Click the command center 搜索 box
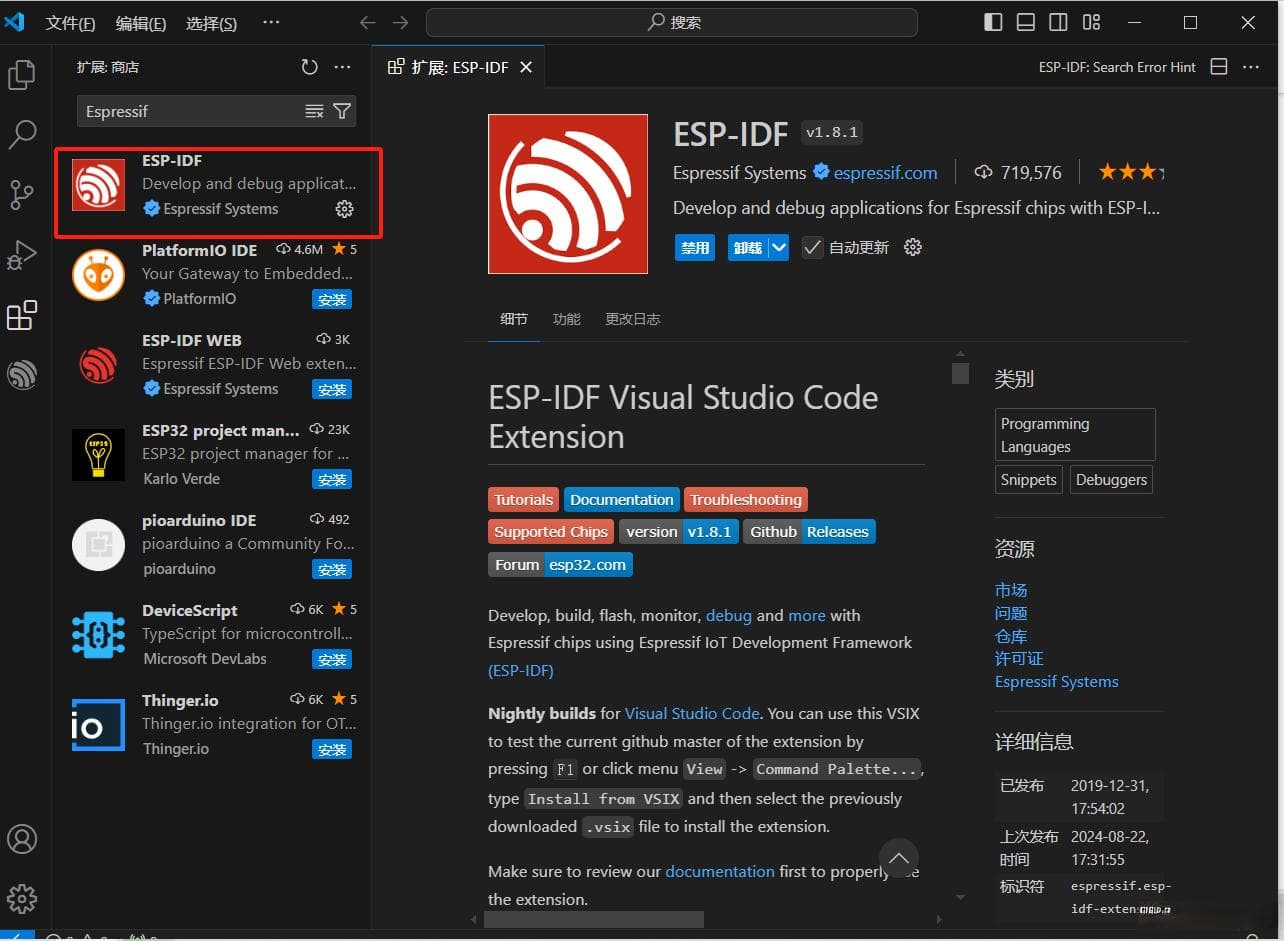The width and height of the screenshot is (1284, 941). tap(672, 22)
